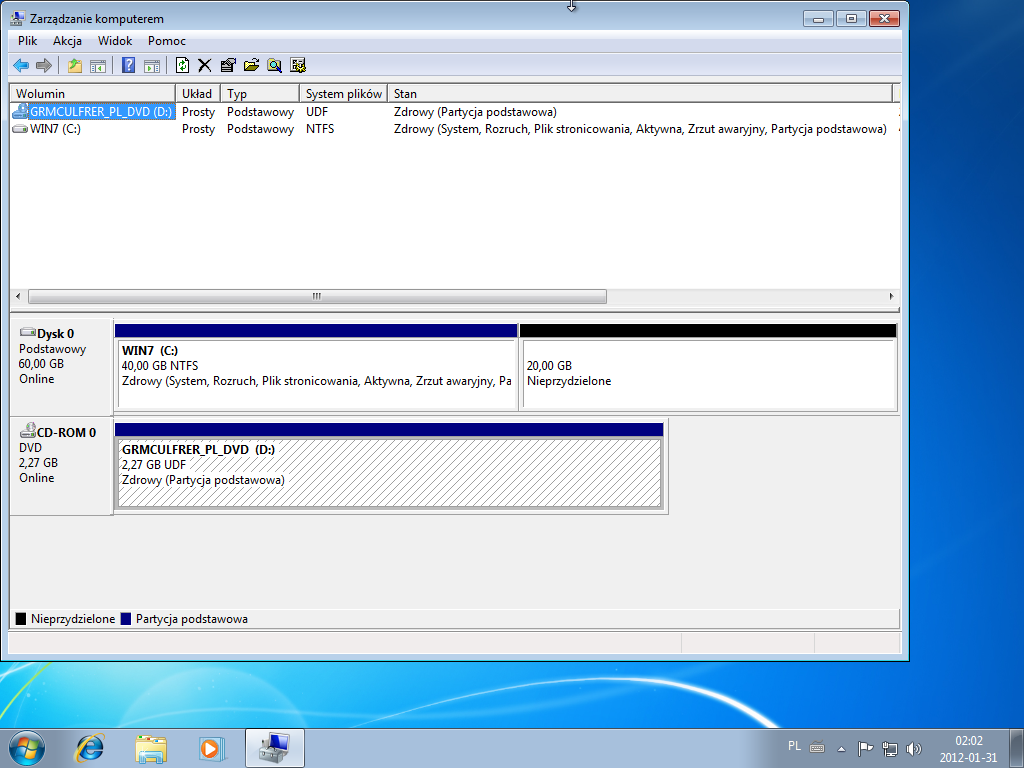Screen dimensions: 1024x768
Task: Click the blue Partycja podstawowa legend swatch
Action: tap(126, 618)
